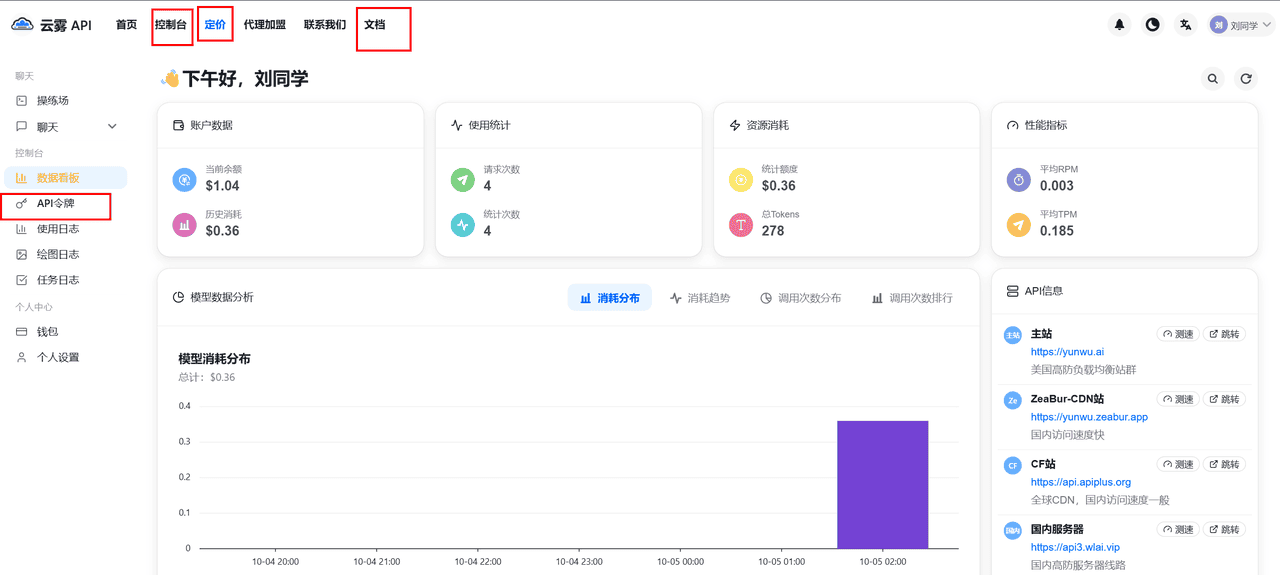Open the https://yunwu.zeabur.app link

(1089, 417)
